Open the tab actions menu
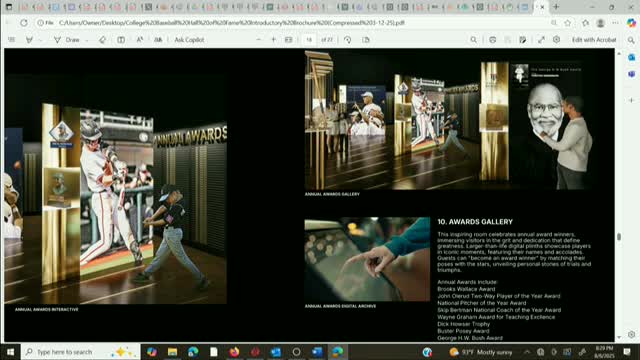Image resolution: width=640 pixels, height=360 pixels. coord(9,7)
